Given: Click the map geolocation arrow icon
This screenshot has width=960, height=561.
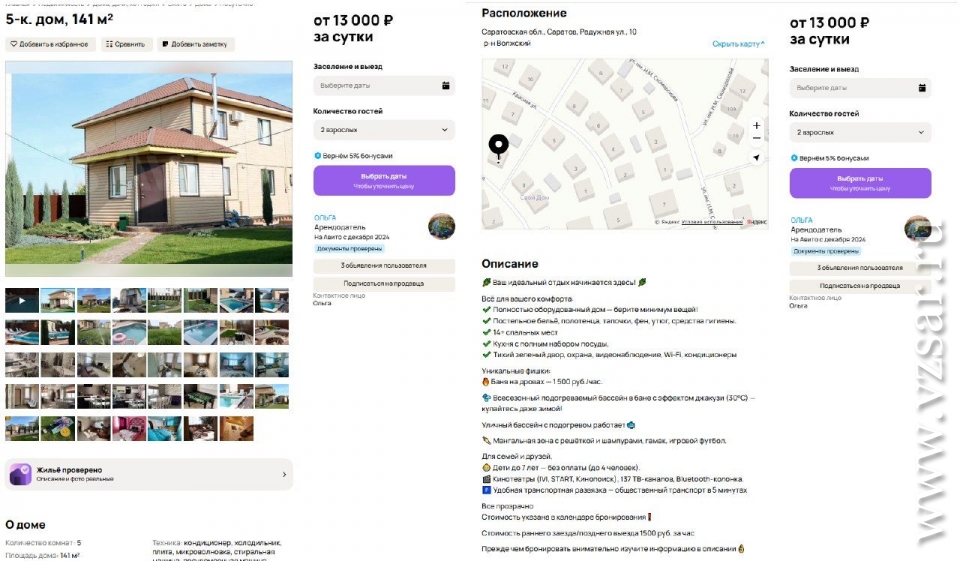Looking at the screenshot, I should tap(757, 157).
